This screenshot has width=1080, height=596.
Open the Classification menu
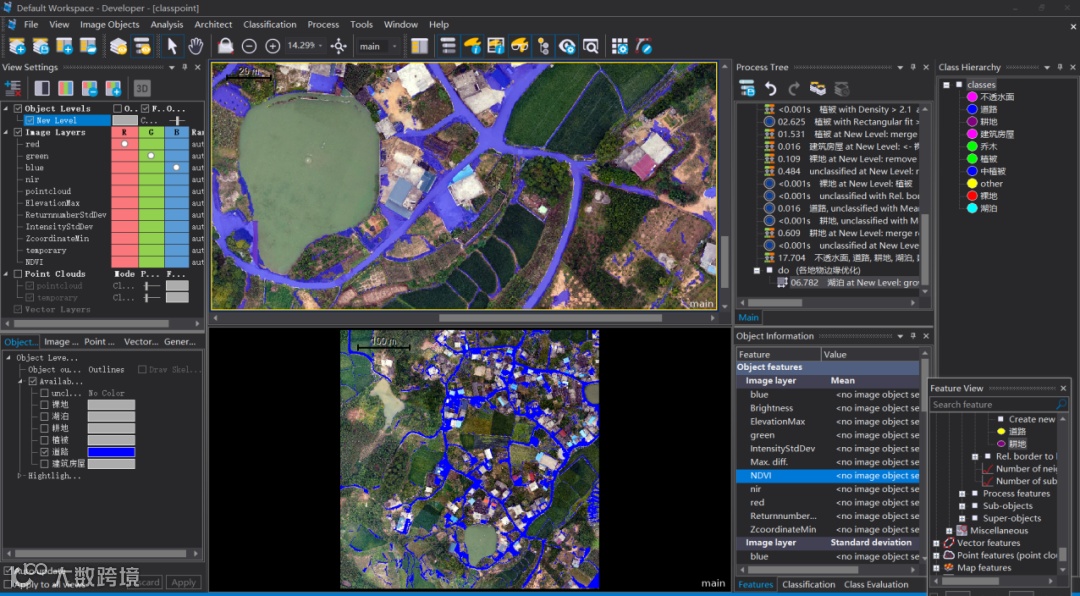pyautogui.click(x=270, y=24)
